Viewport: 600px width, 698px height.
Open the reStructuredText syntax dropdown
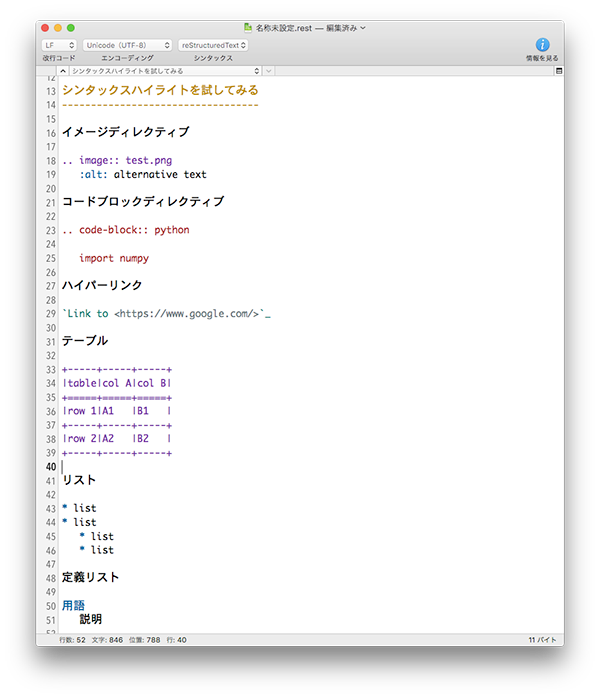213,45
